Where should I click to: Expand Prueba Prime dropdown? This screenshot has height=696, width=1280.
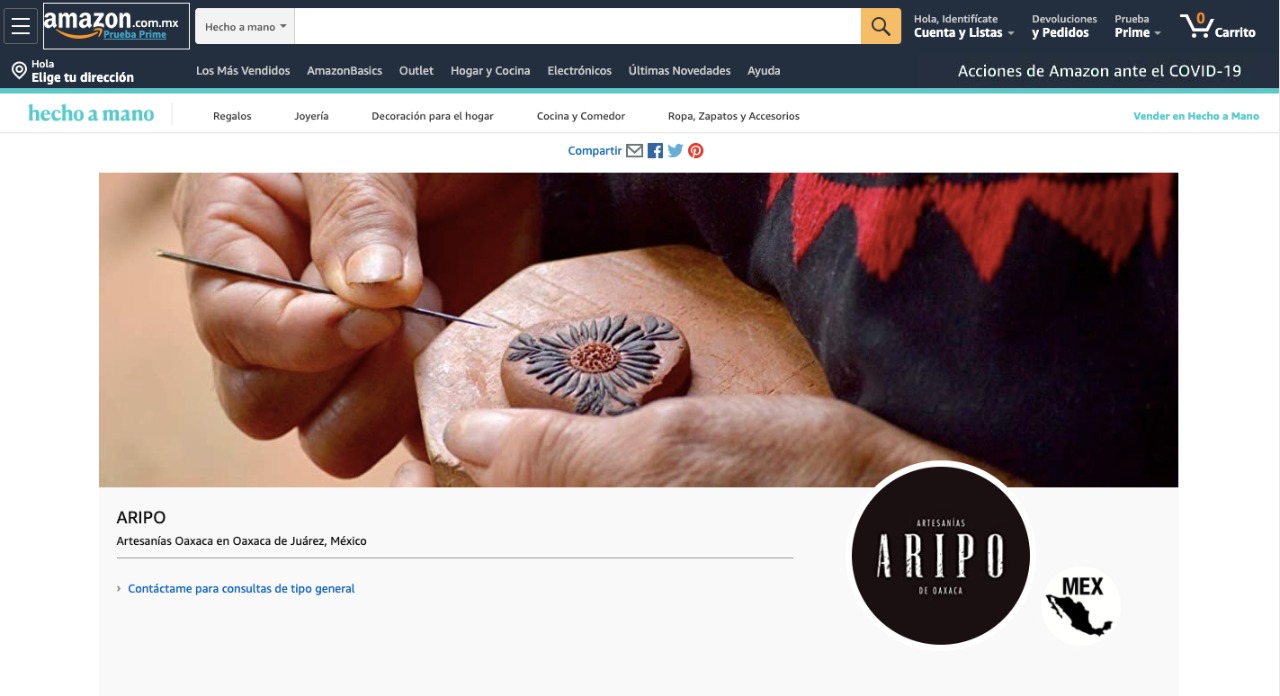point(1137,26)
